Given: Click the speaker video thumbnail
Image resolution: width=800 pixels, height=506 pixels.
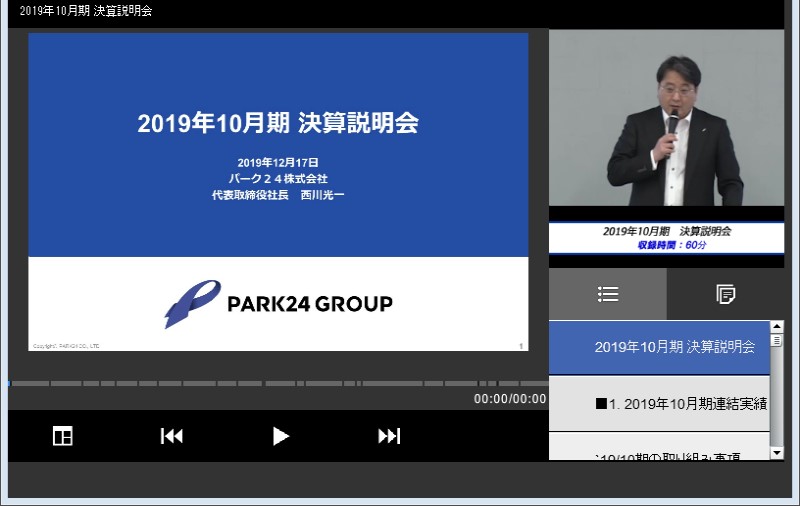Looking at the screenshot, I should (666, 118).
